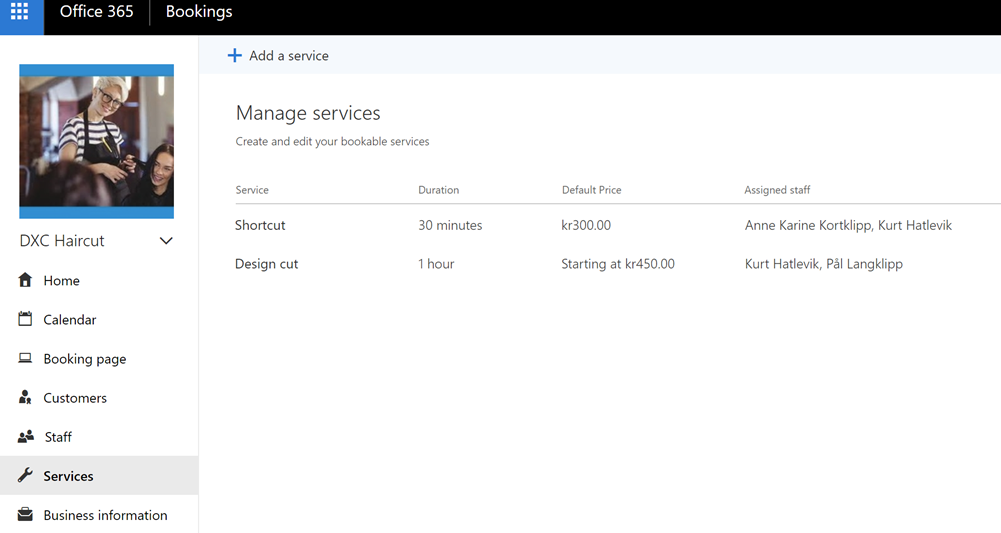
Task: Click the Bookings app title
Action: (x=198, y=12)
